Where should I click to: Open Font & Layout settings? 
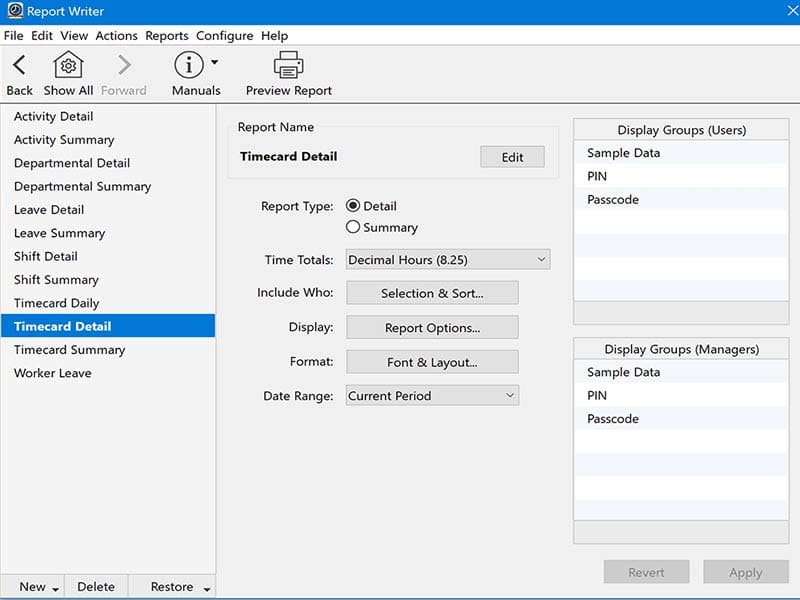coord(432,362)
